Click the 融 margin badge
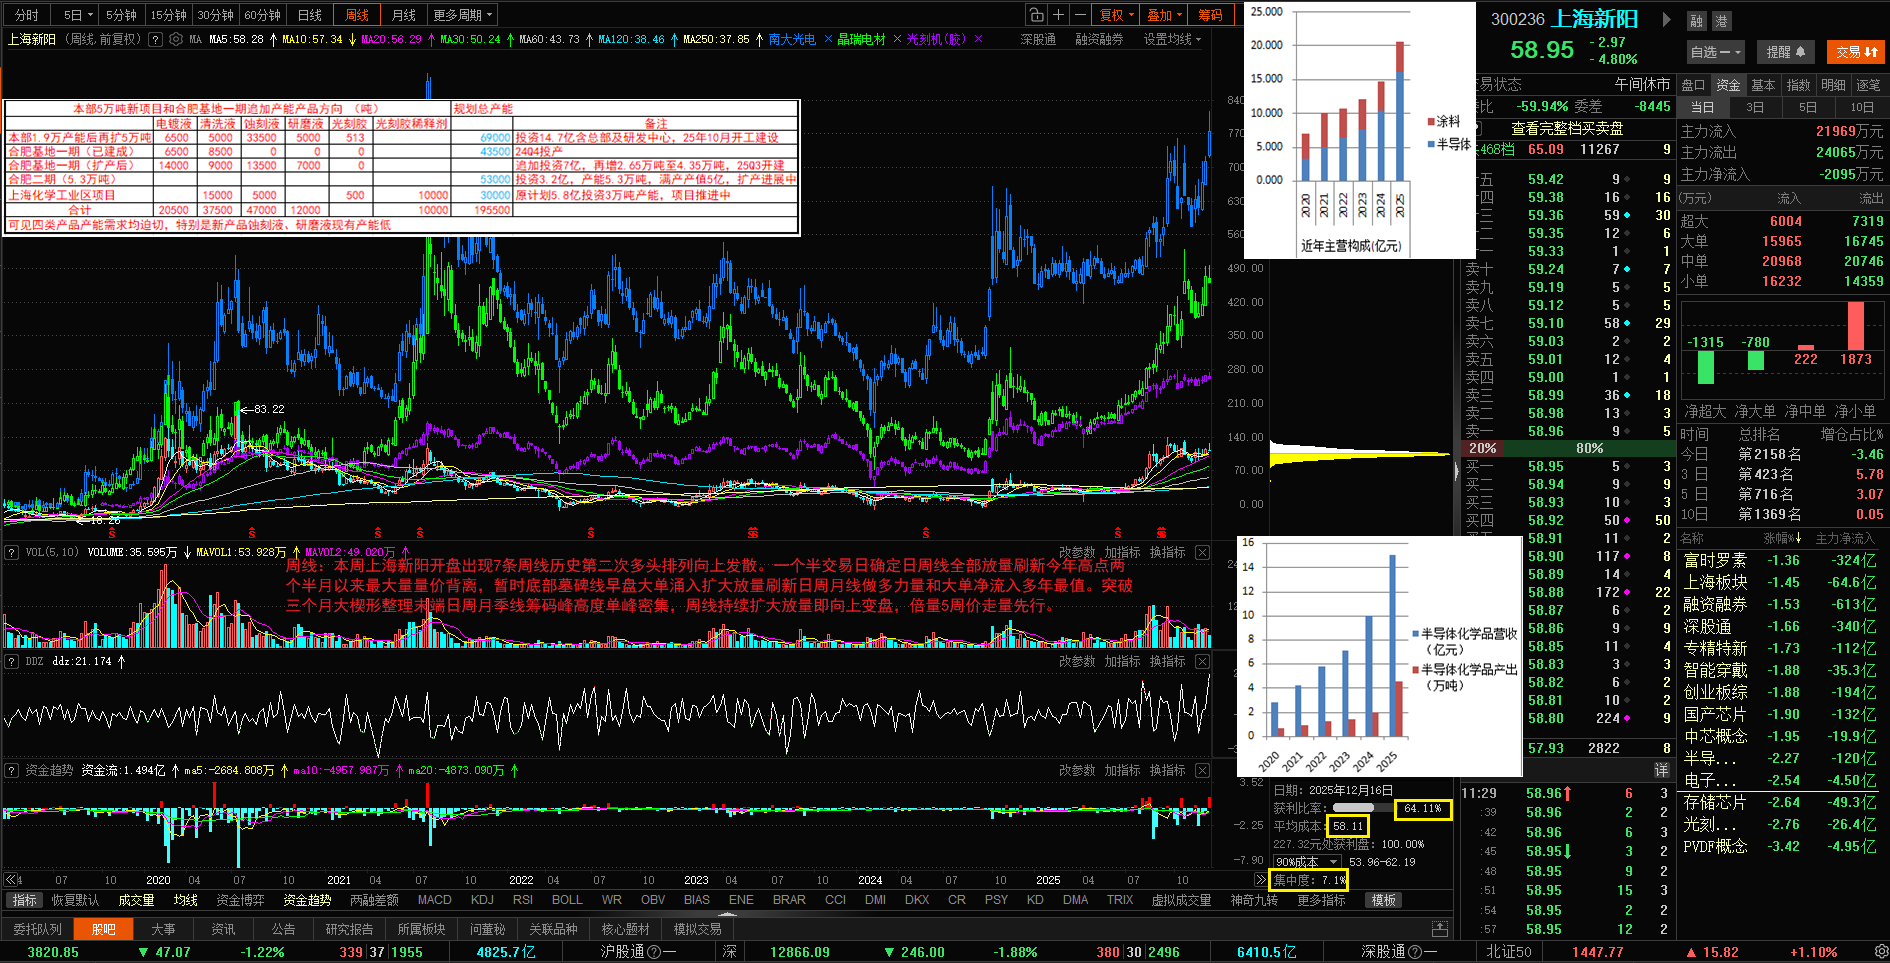1890x963 pixels. click(x=1697, y=21)
